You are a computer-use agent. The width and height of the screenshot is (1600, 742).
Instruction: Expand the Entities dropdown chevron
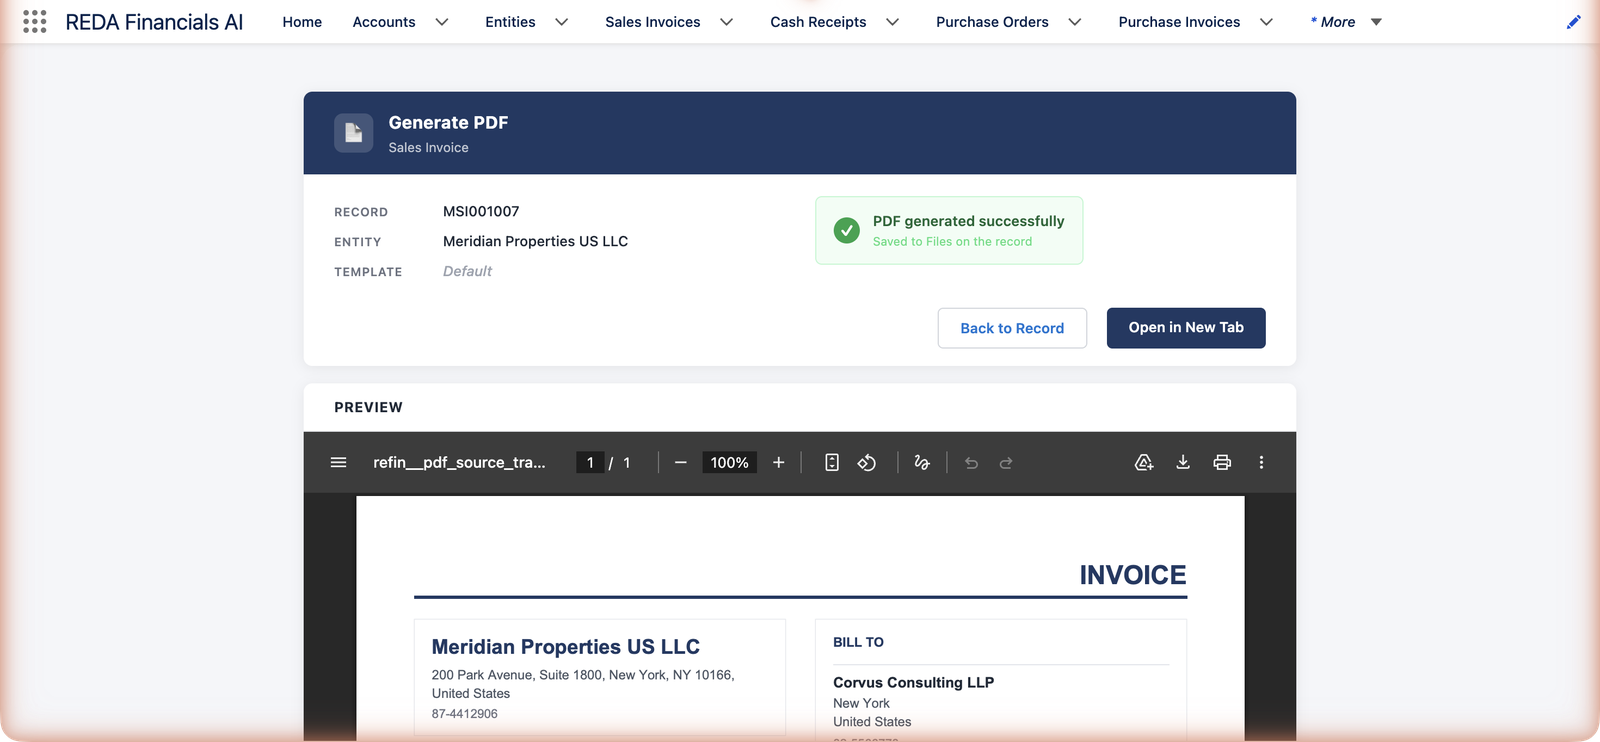tap(562, 22)
